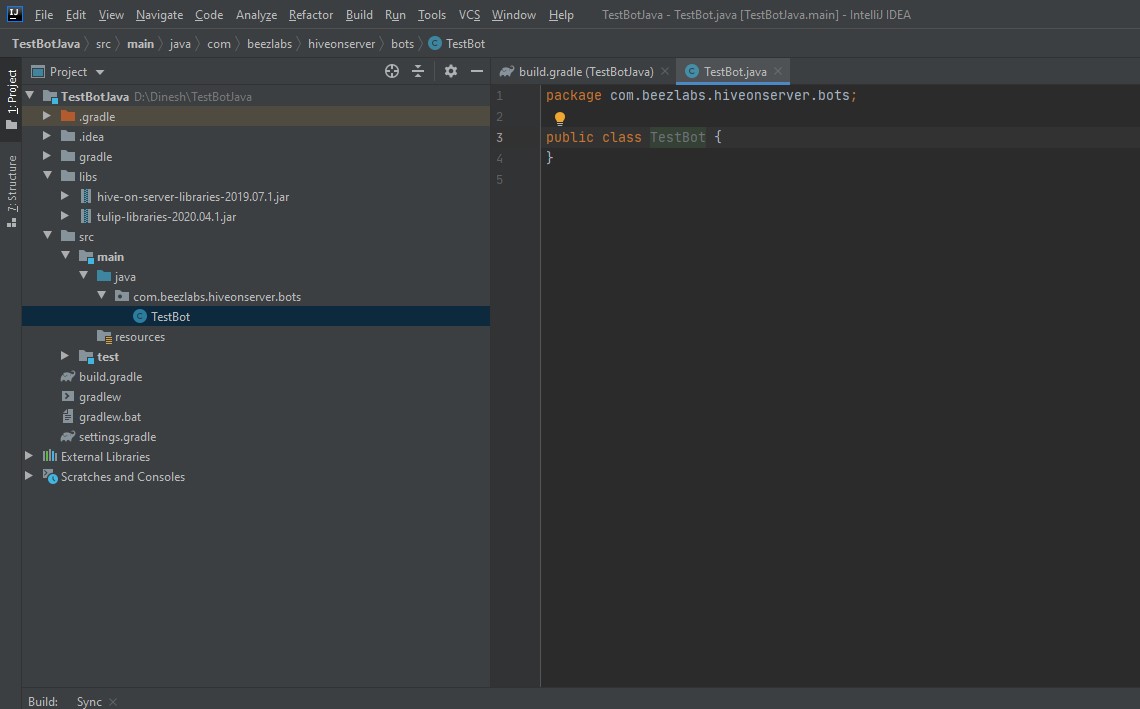Click hiveonserver in the breadcrumb path
The width and height of the screenshot is (1140, 709).
[341, 44]
